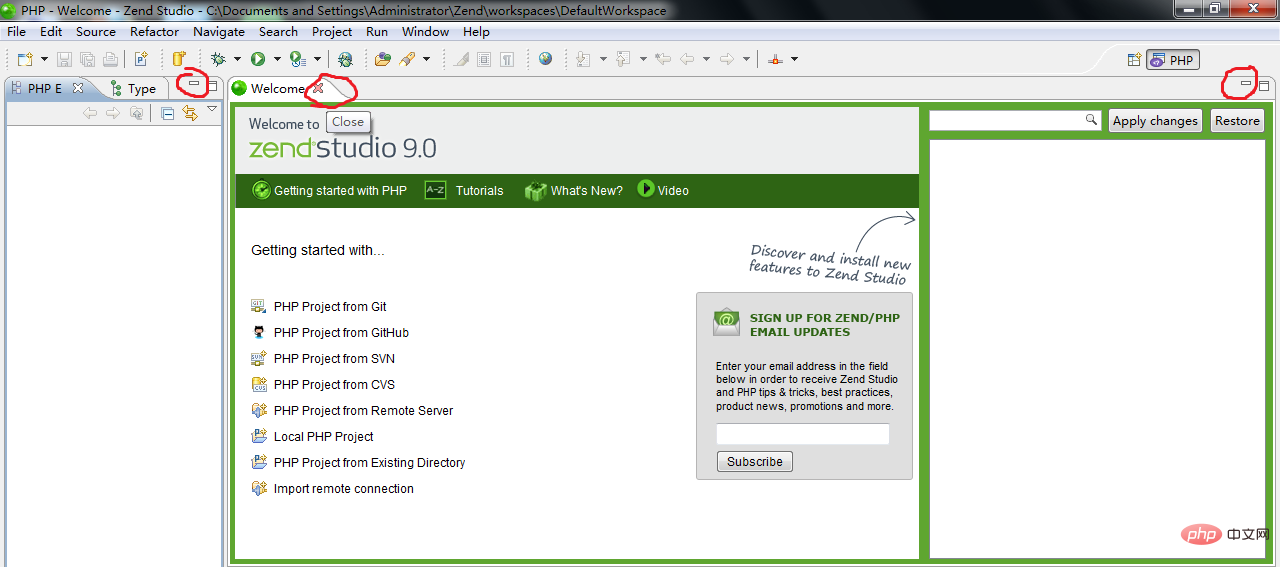This screenshot has width=1280, height=567.
Task: Click Collapse All in PHP Explorer
Action: [167, 113]
